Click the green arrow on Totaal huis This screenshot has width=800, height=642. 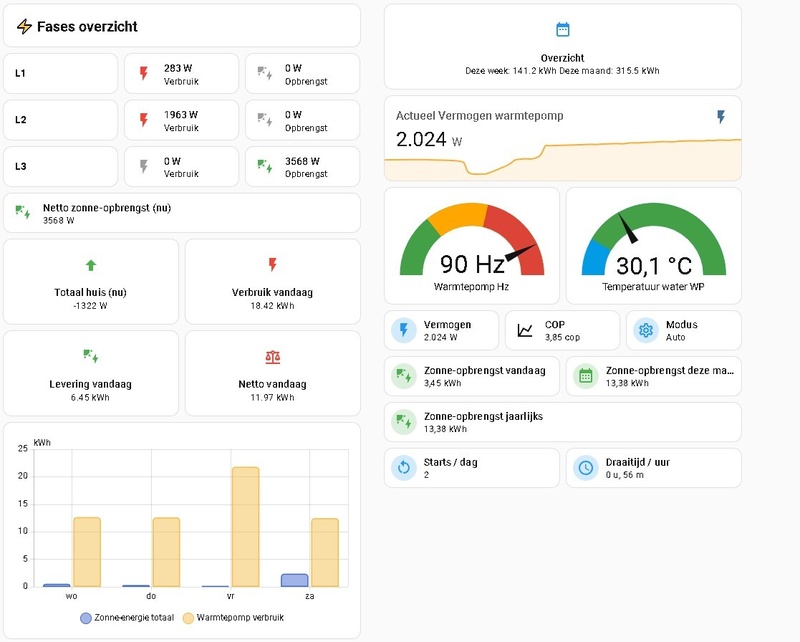click(x=91, y=265)
